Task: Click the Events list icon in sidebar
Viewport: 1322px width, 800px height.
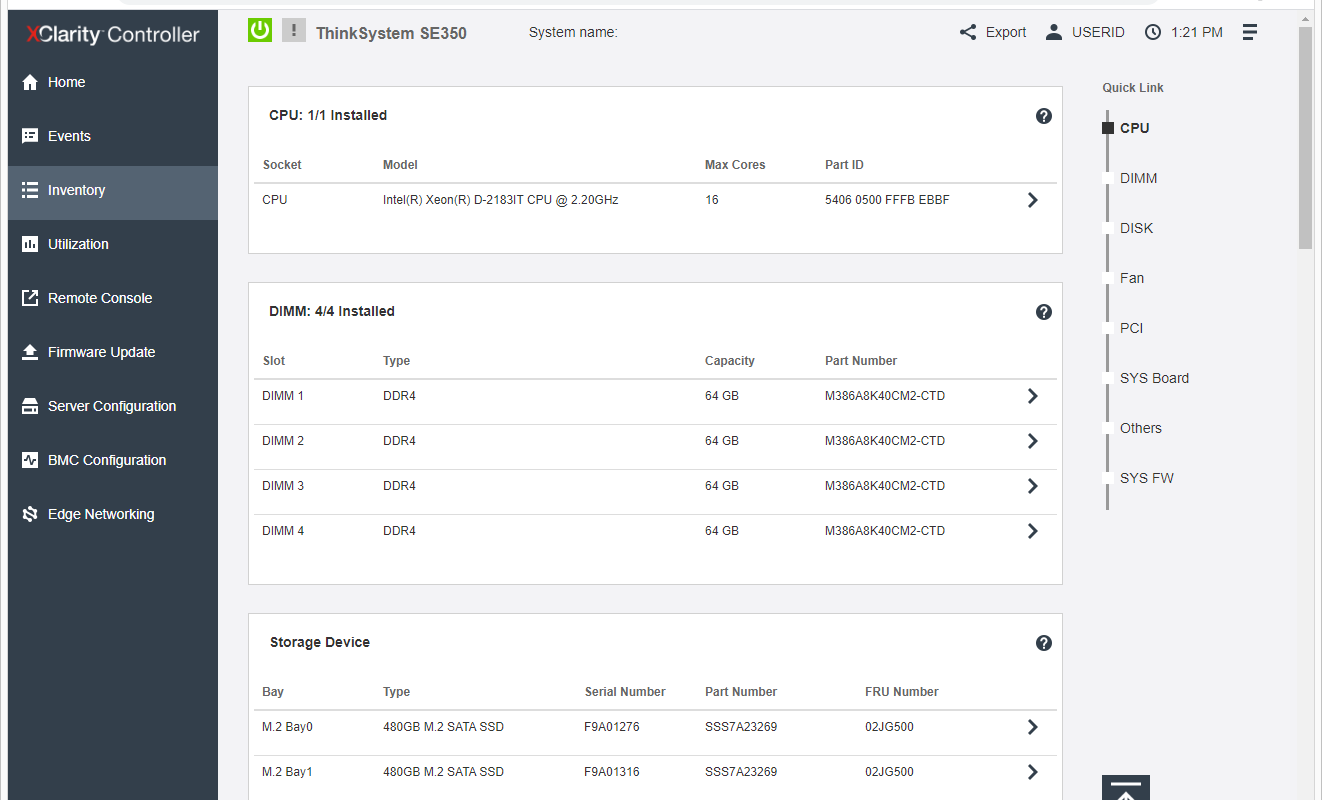Action: coord(30,136)
